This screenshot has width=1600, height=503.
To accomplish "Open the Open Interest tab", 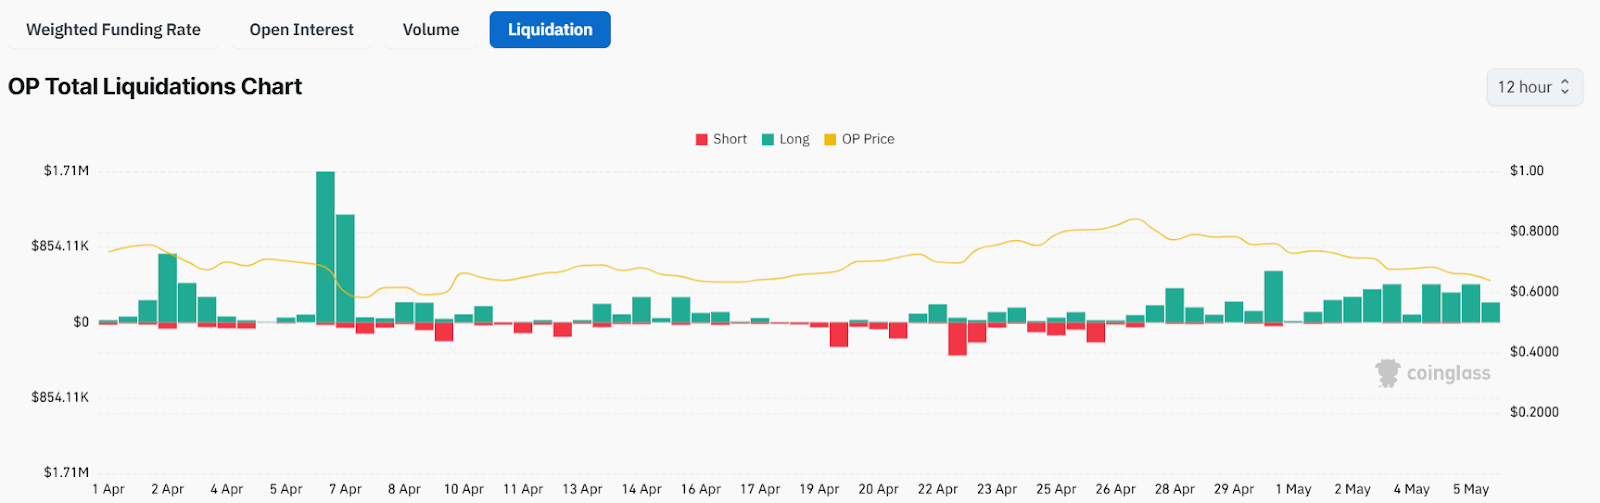I will 301,30.
